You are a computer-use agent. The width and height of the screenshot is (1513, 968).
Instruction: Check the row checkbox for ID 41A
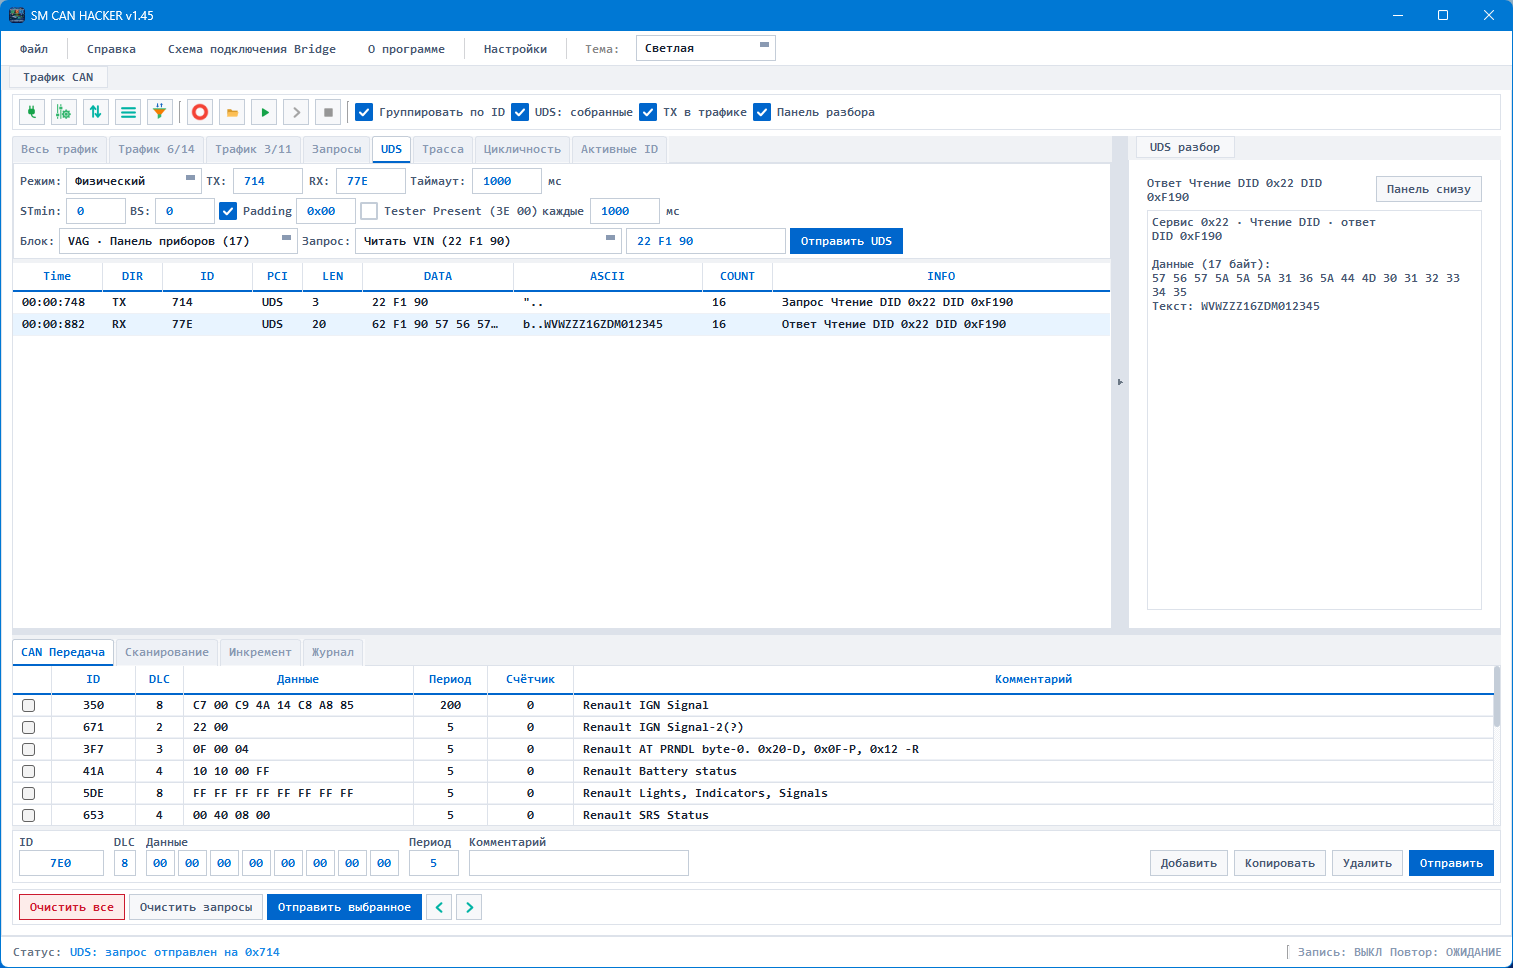coord(28,771)
